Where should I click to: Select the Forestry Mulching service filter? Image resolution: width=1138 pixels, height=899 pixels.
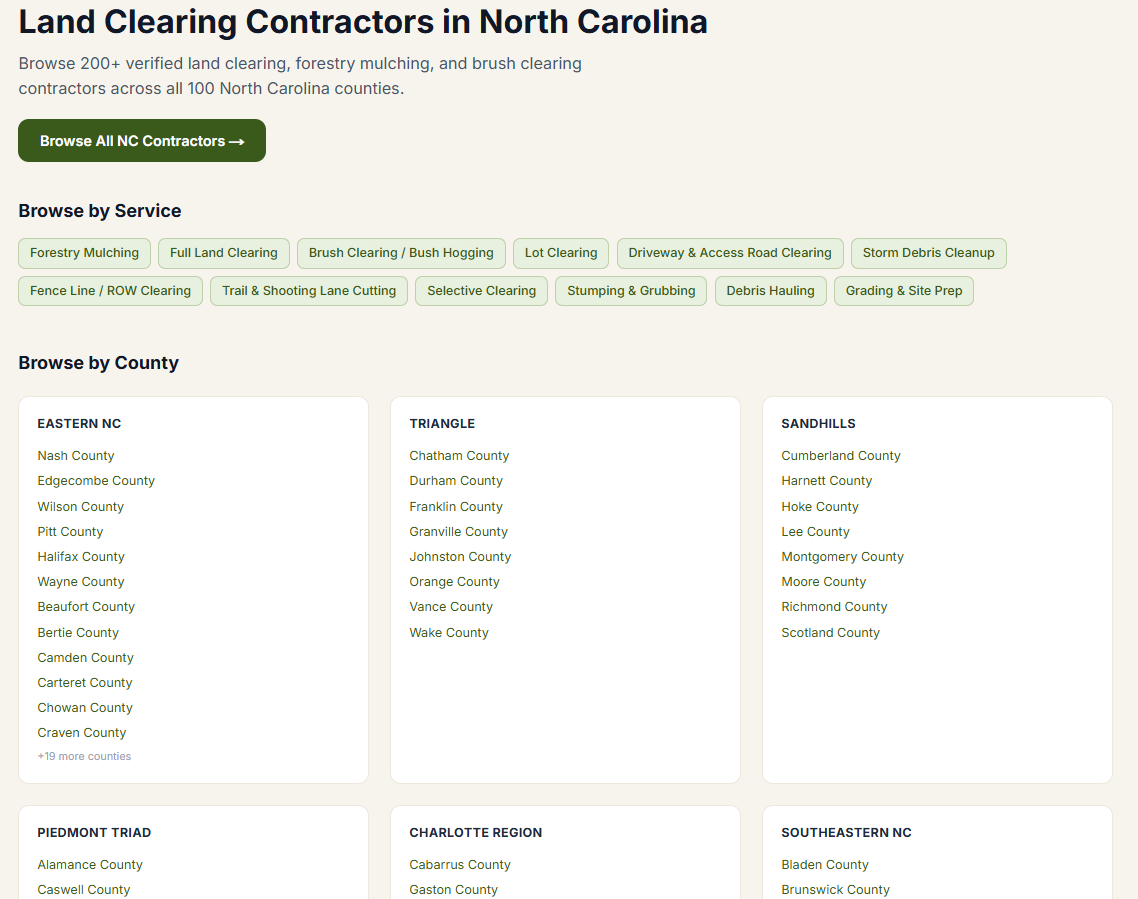point(84,253)
